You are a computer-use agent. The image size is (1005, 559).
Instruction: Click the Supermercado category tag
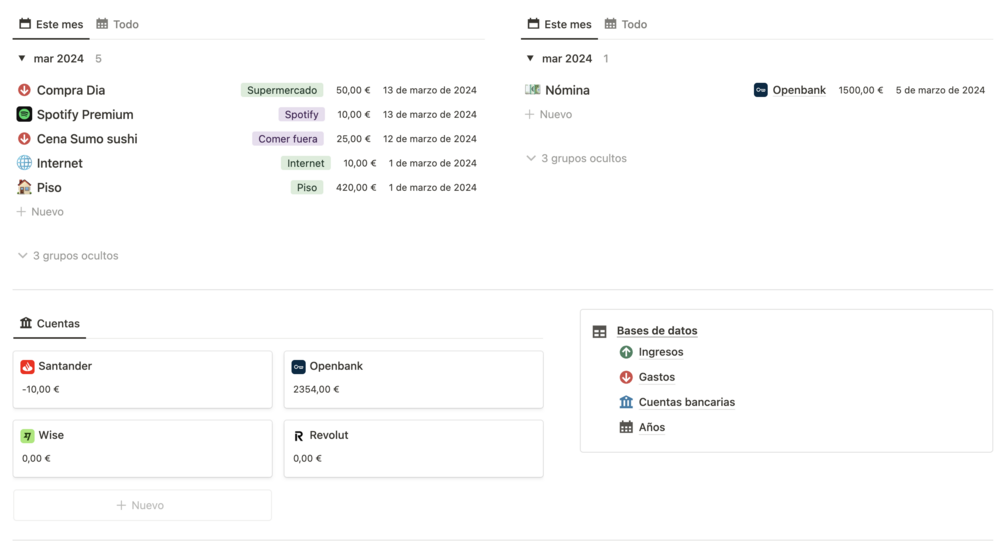pos(282,90)
